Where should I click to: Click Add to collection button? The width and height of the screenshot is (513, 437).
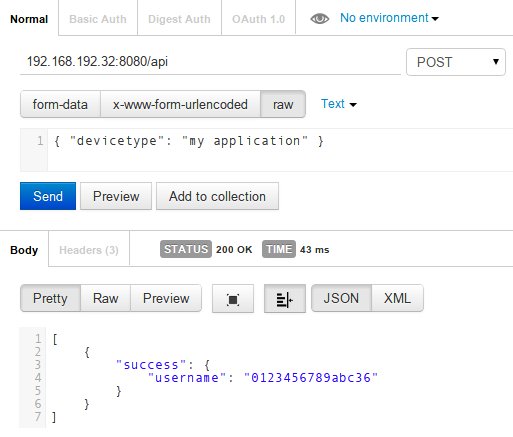[217, 196]
